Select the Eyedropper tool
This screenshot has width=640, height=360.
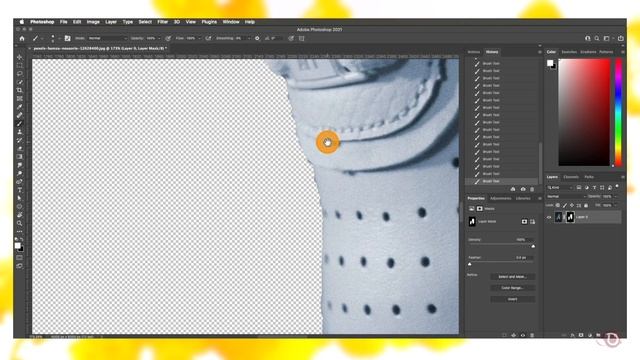point(20,107)
